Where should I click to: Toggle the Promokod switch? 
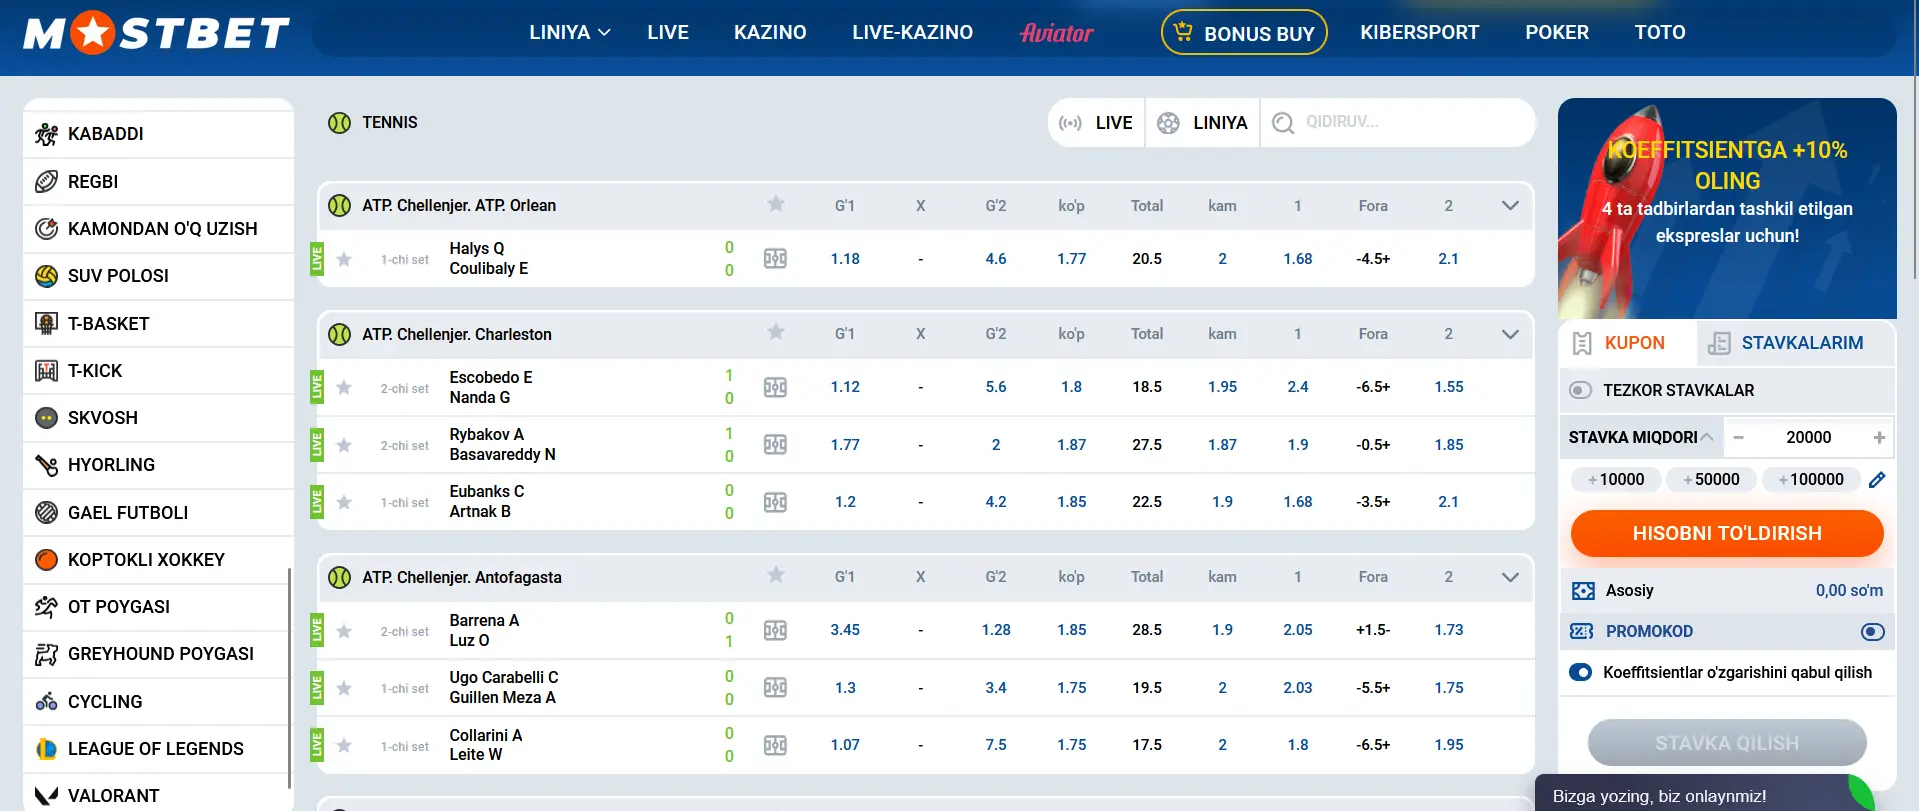[1872, 632]
